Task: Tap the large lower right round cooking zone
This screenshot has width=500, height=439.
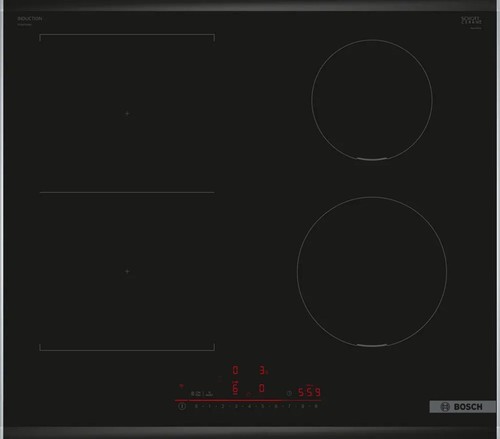Action: coord(372,272)
